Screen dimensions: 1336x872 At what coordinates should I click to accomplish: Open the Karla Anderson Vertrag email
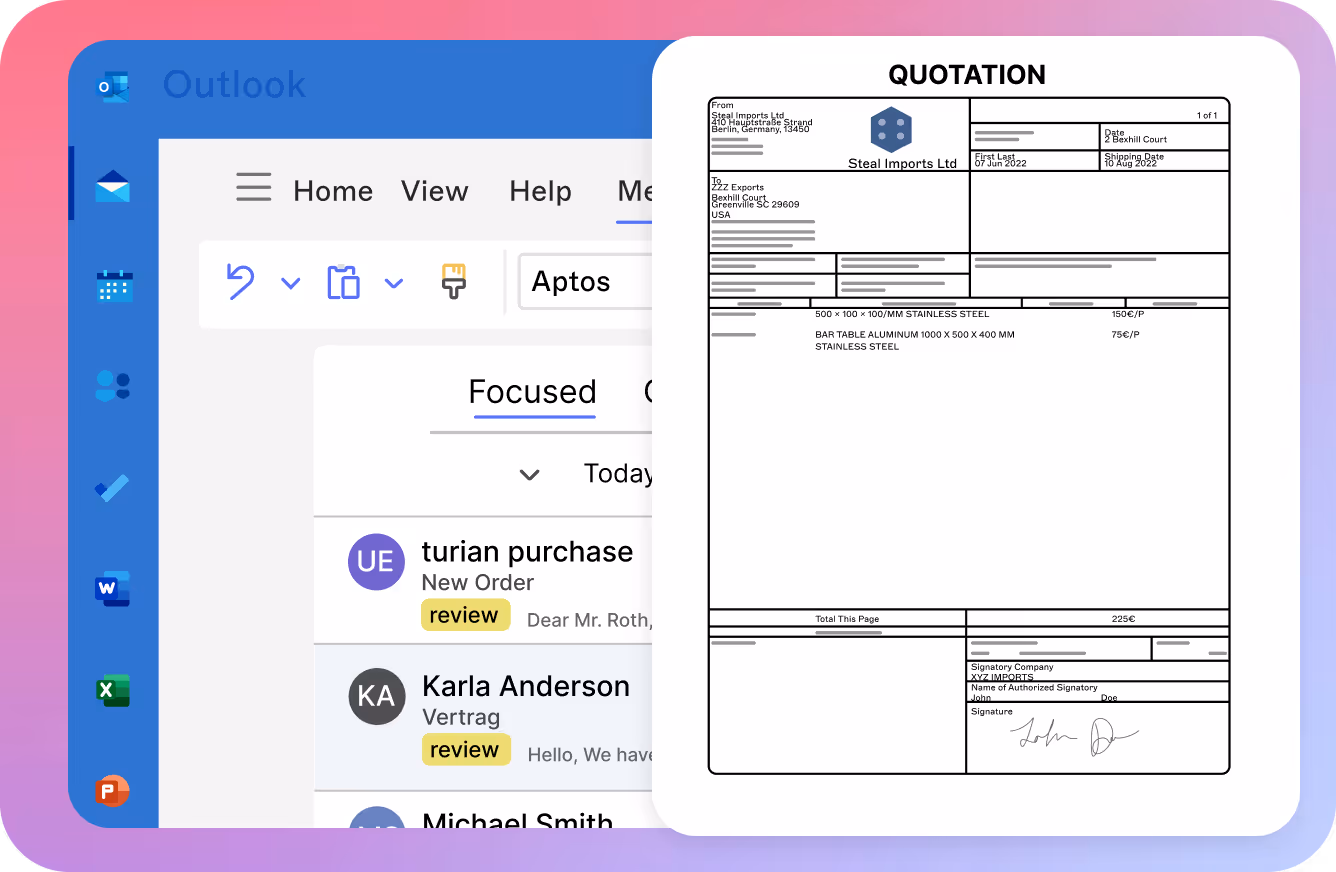pyautogui.click(x=484, y=717)
